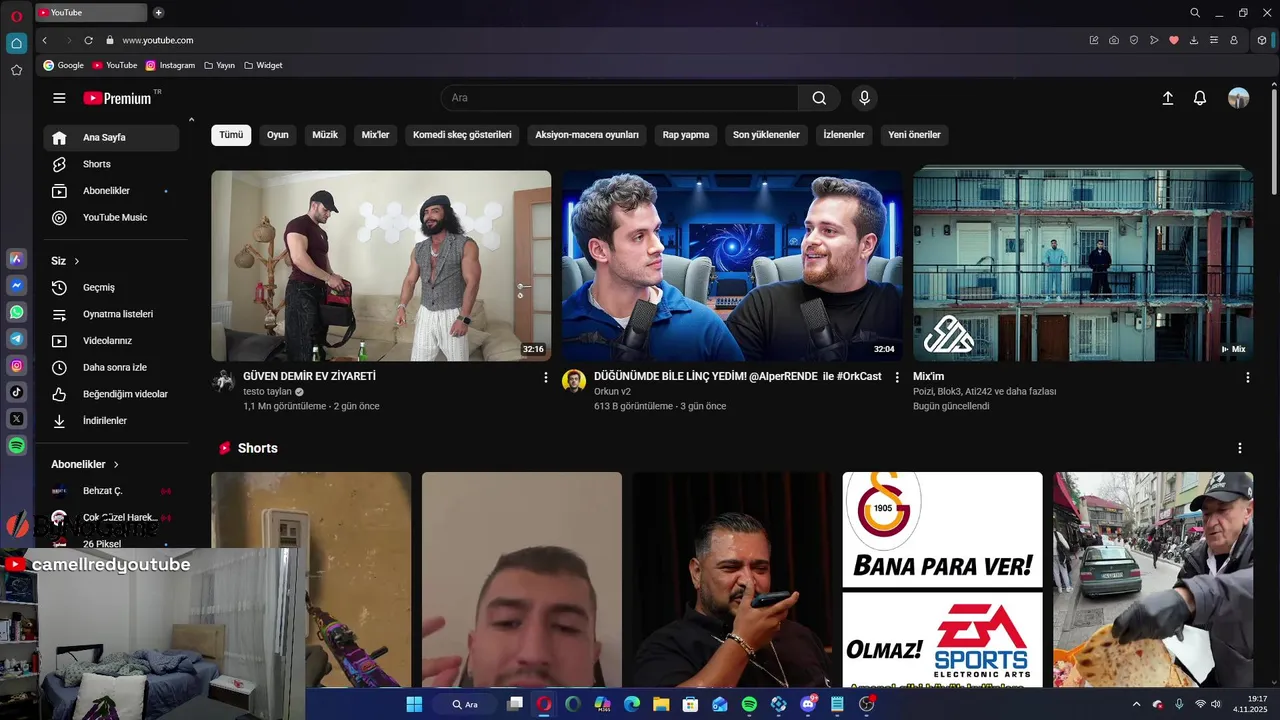Screen dimensions: 1280x720
Task: Open the BANA PARA VER short thumbnail
Action: (942, 580)
